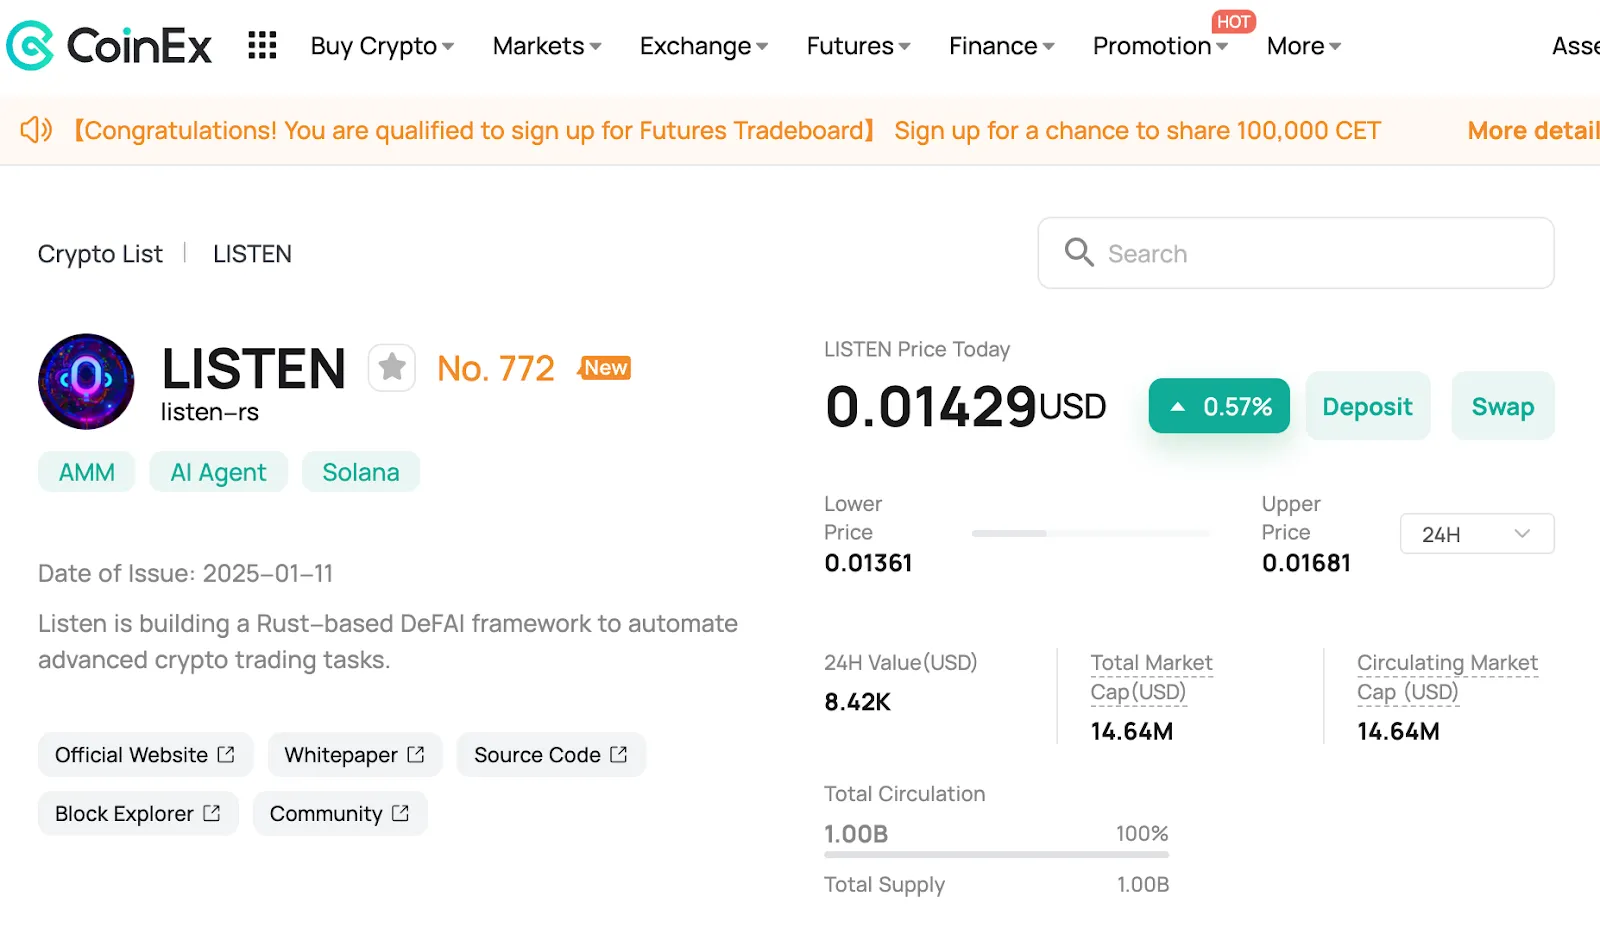Select the AI Agent tag
The image size is (1600, 941).
[x=218, y=472]
